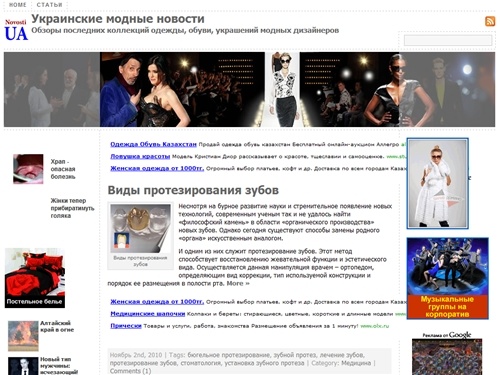
Task: Focus the search input field
Action: tap(448, 41)
